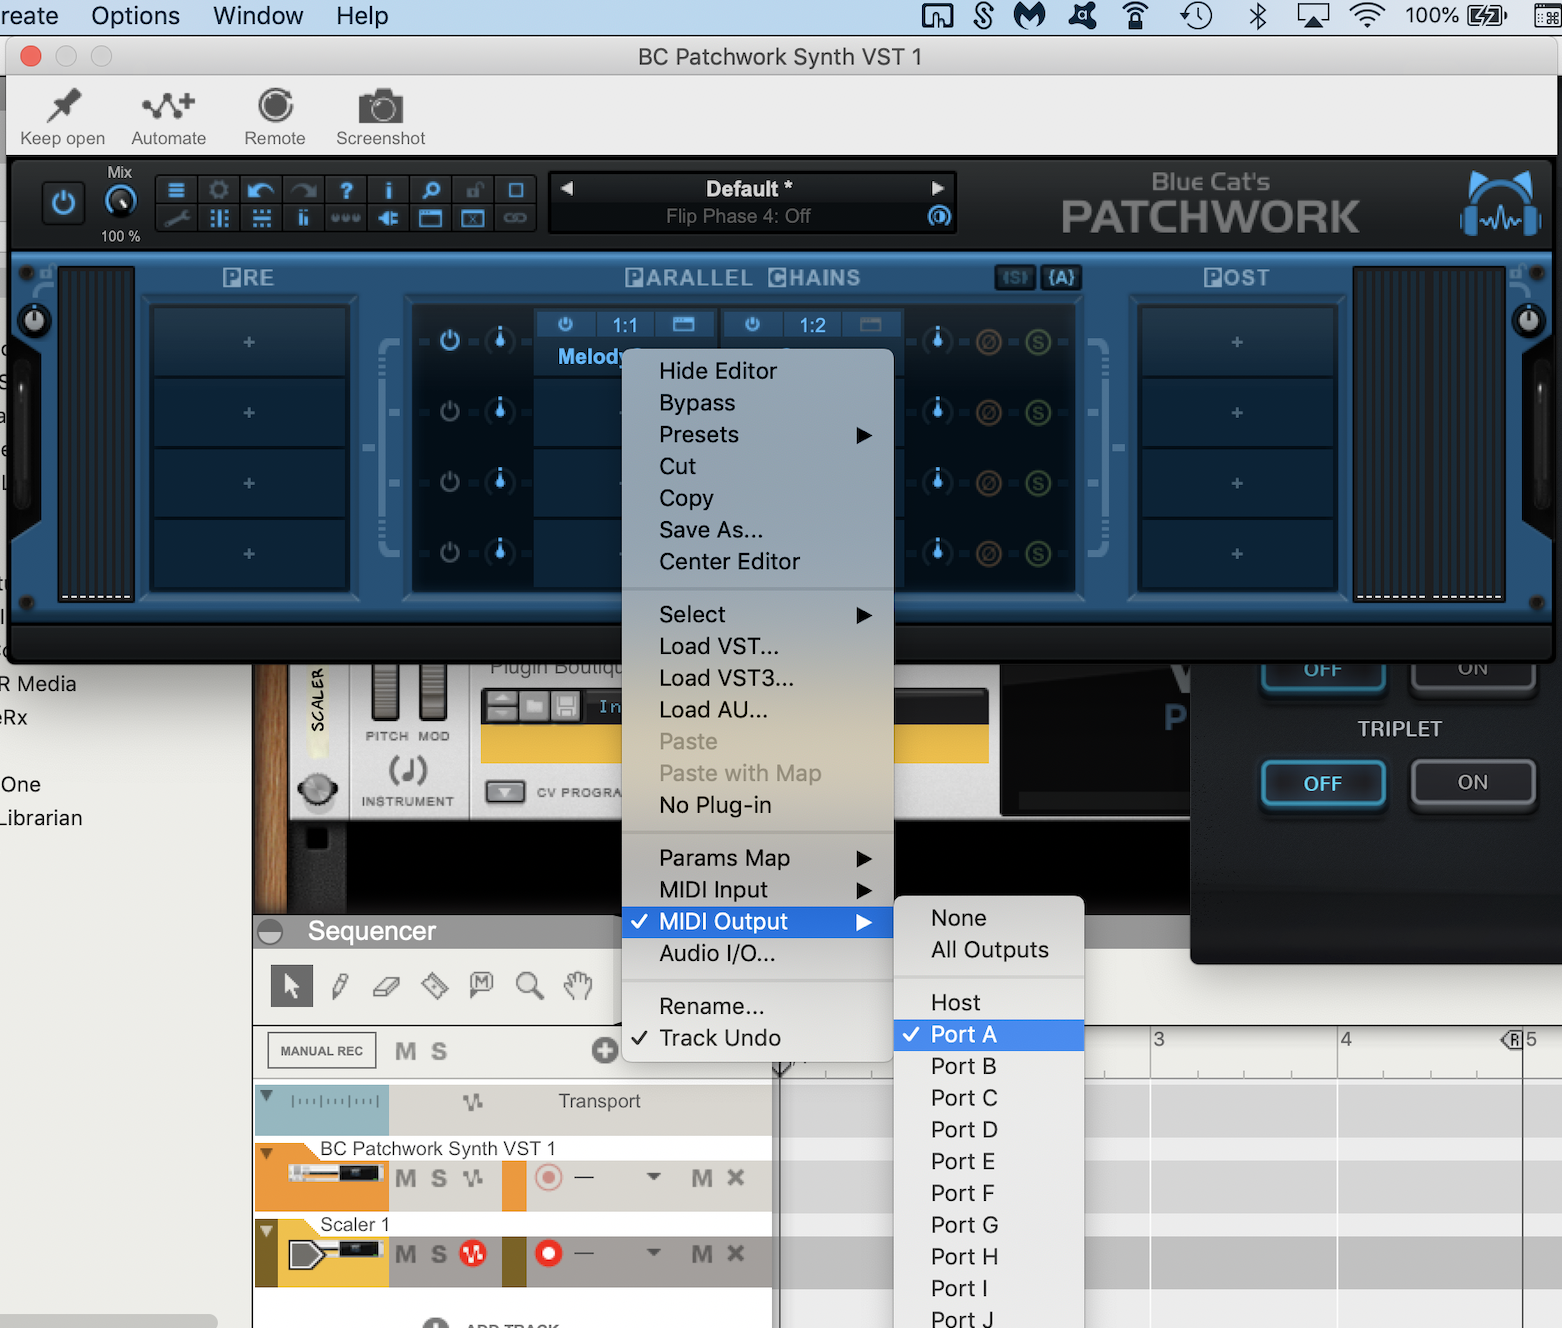1562x1328 pixels.
Task: Toggle the (A) button in Parallel Chains header
Action: pyautogui.click(x=1061, y=278)
